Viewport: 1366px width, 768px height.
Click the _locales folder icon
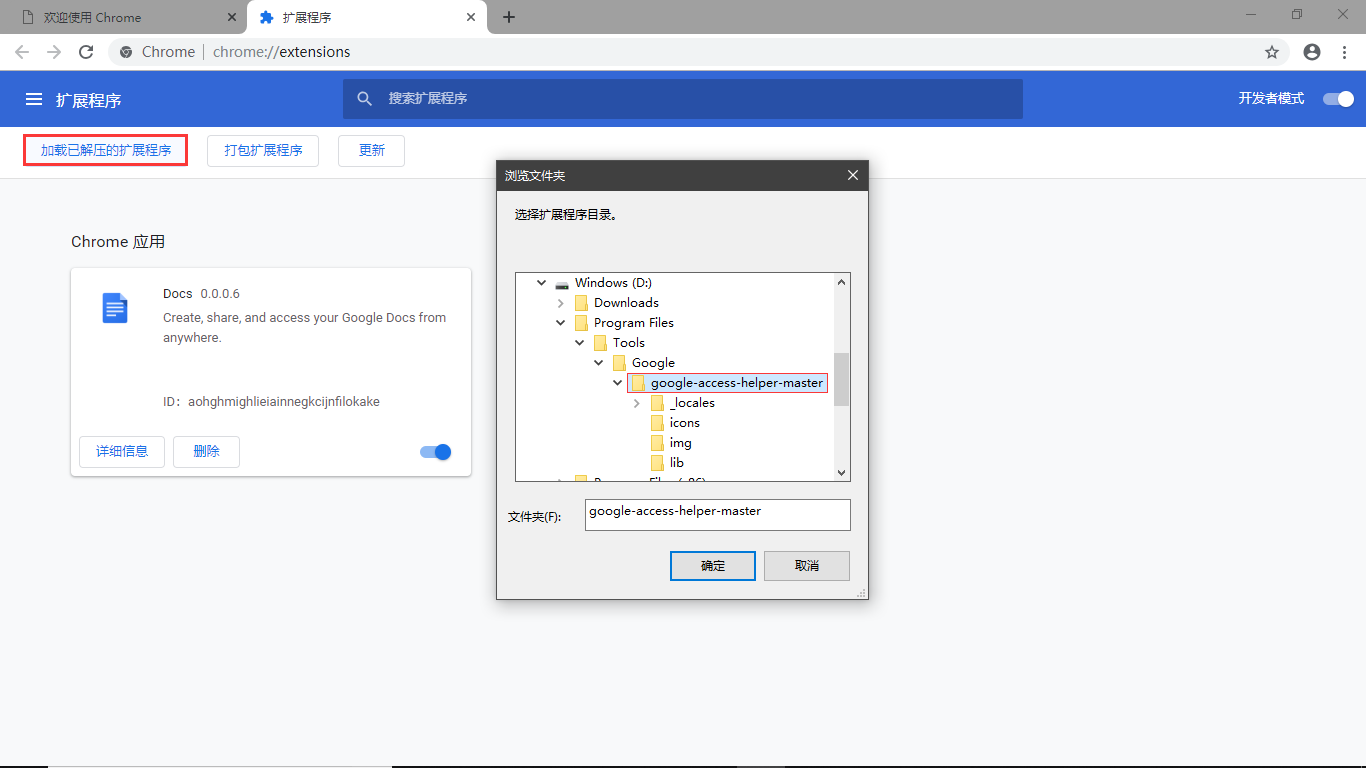pos(657,403)
